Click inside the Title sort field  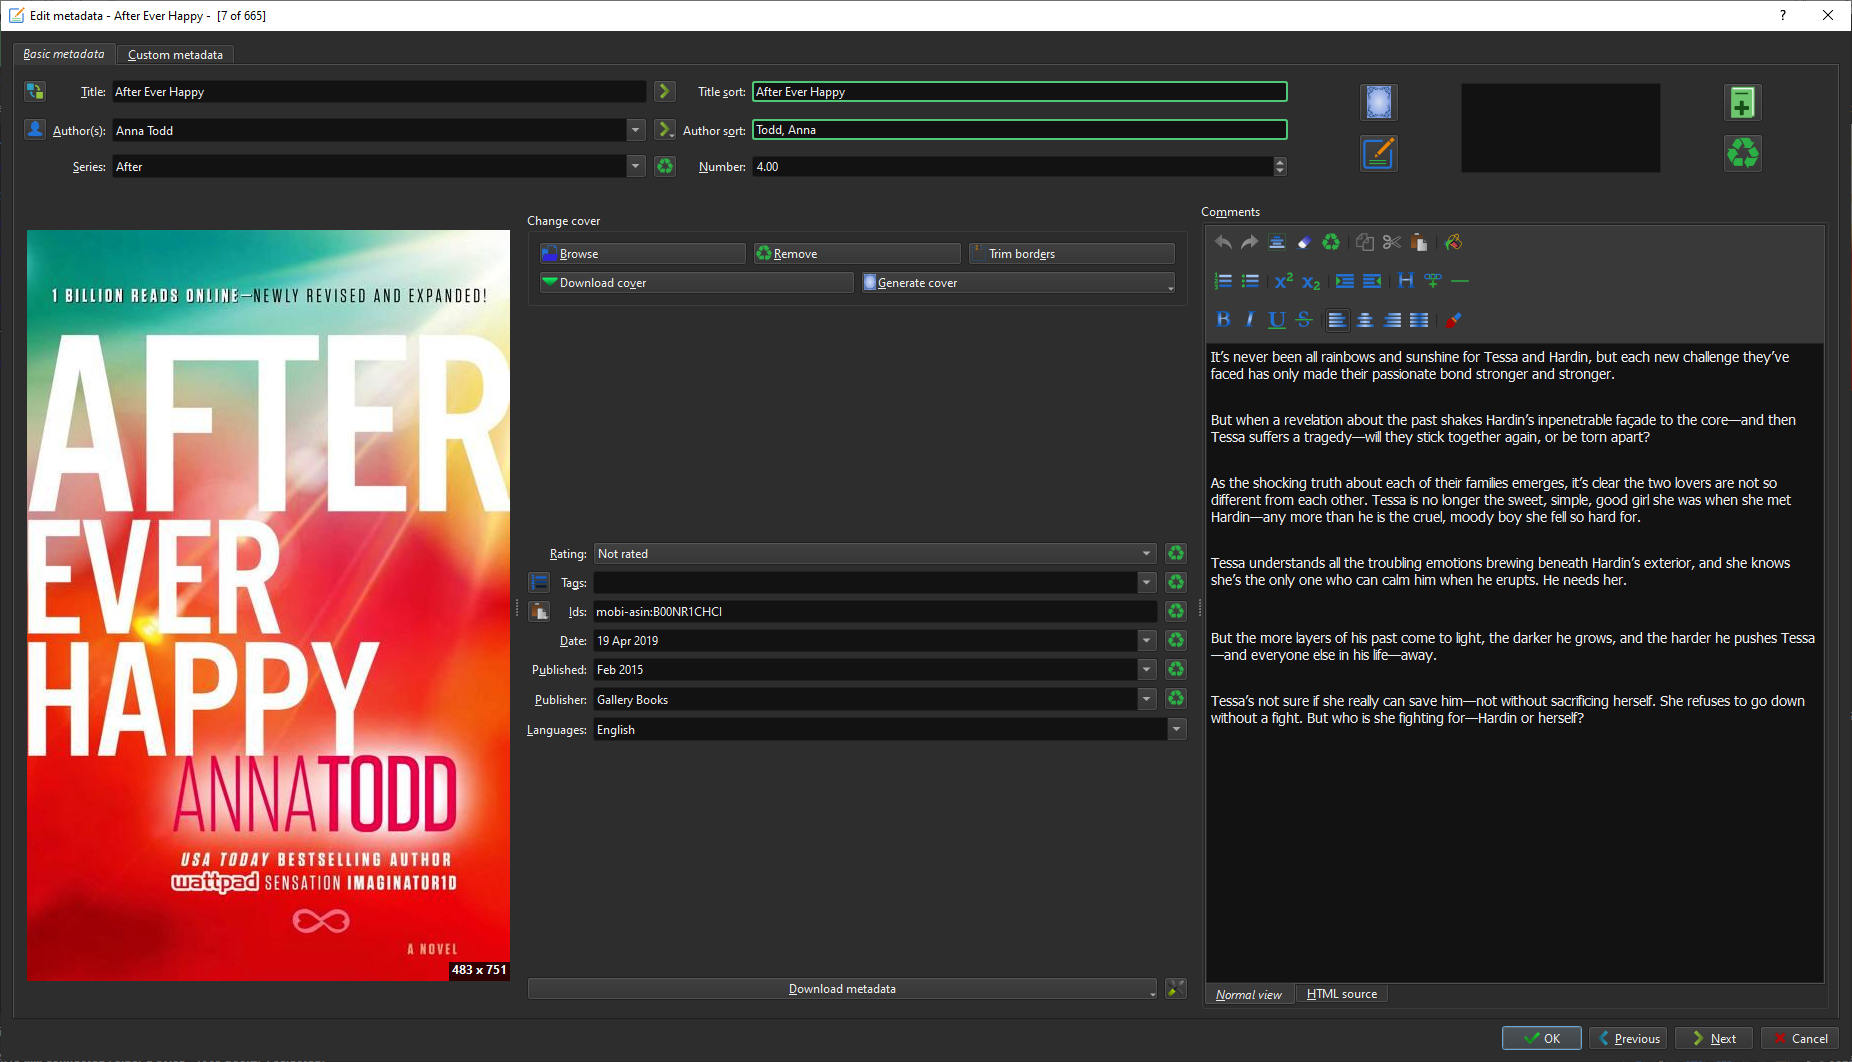click(1018, 92)
